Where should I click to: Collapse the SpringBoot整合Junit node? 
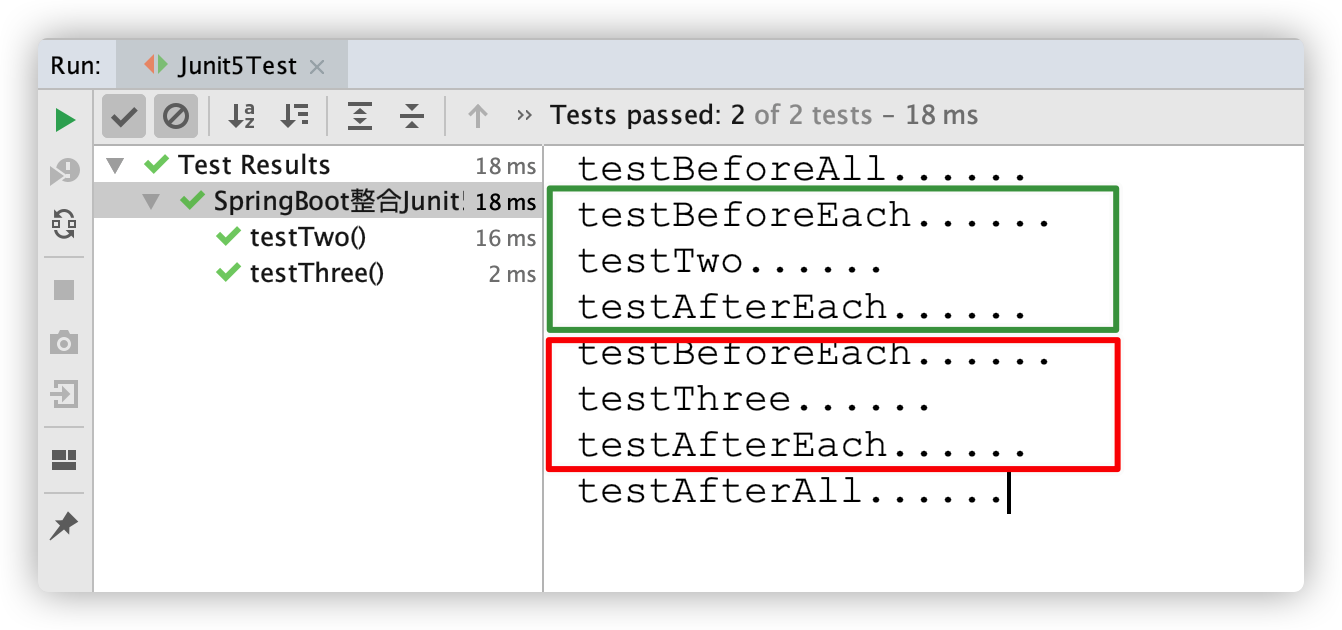click(x=152, y=201)
